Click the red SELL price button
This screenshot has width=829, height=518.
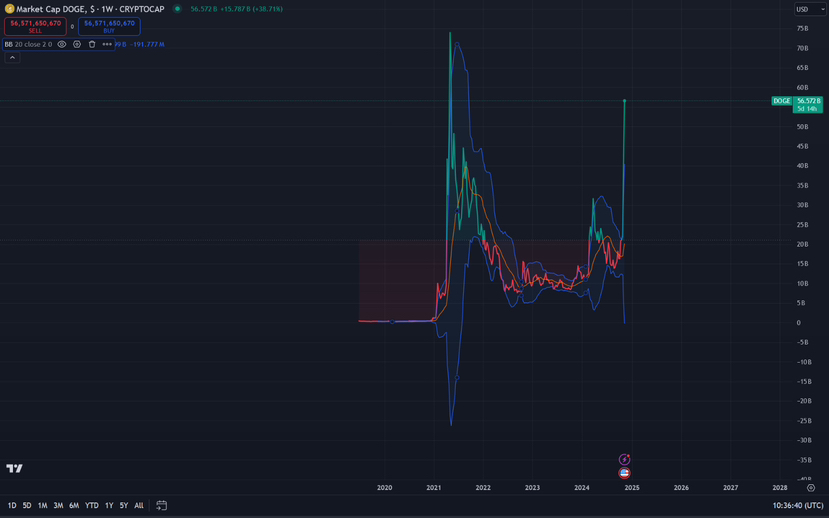35,26
